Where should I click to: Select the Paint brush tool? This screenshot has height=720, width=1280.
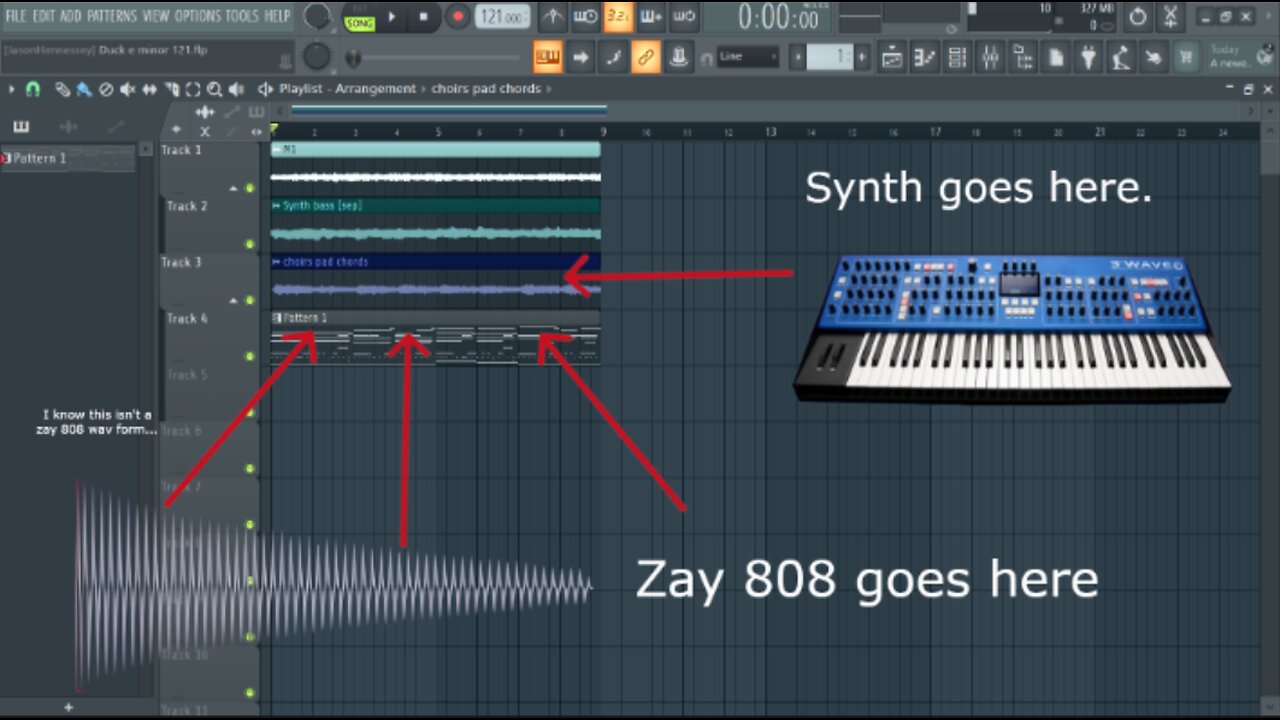[83, 89]
